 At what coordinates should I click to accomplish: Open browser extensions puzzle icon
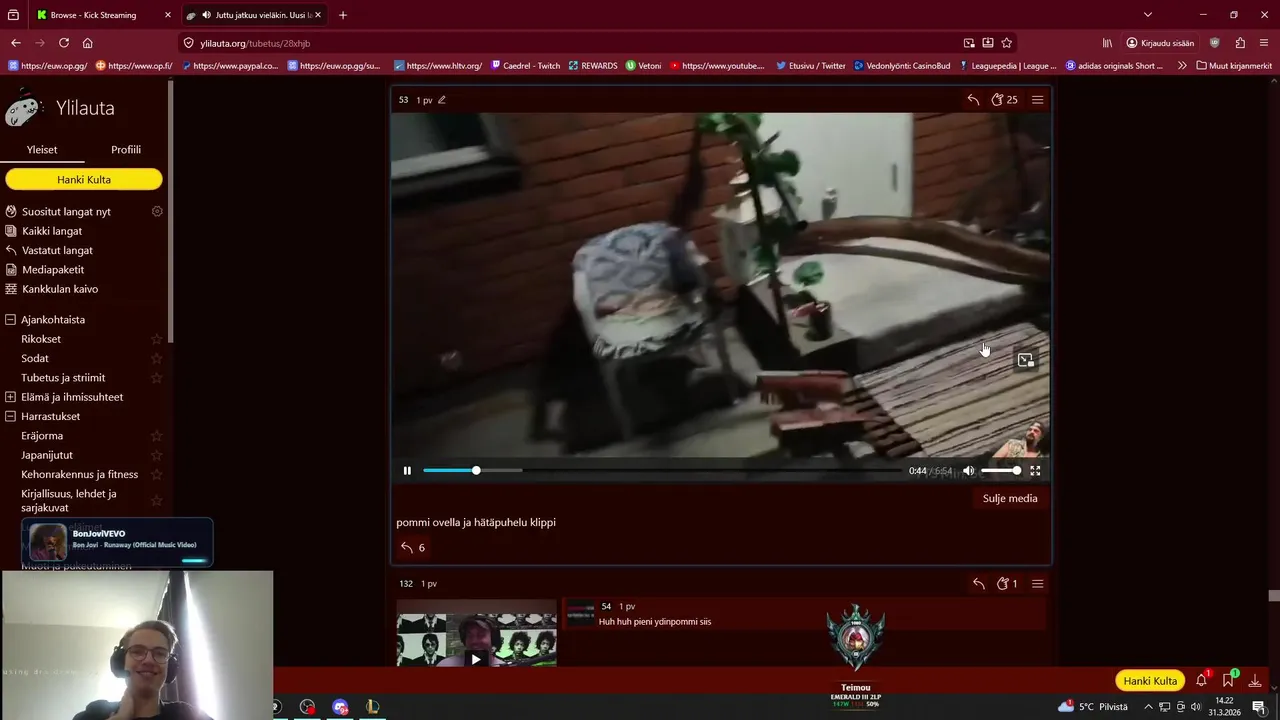point(1240,43)
